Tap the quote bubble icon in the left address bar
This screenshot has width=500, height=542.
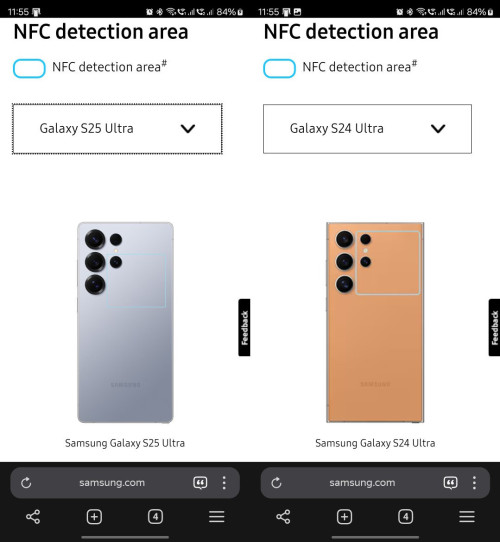[200, 483]
